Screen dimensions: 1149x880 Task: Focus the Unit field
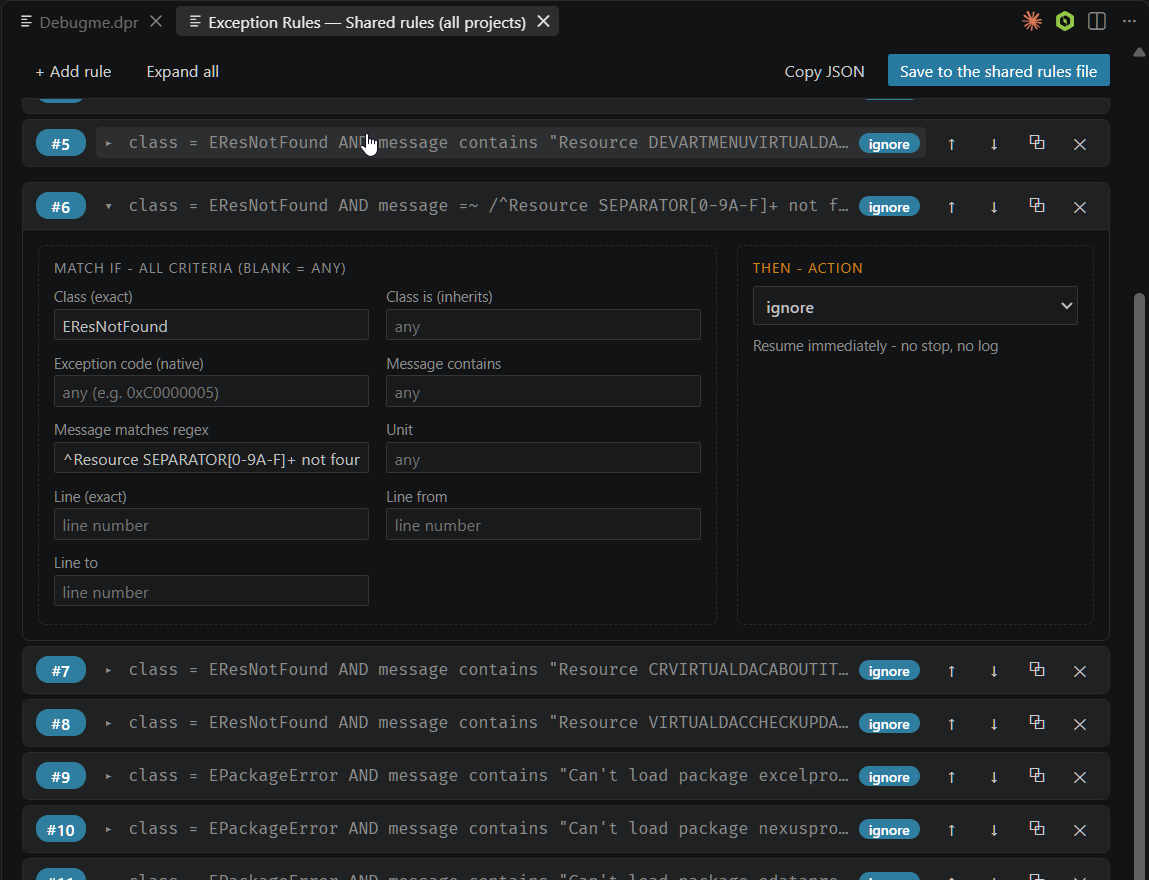pos(543,459)
